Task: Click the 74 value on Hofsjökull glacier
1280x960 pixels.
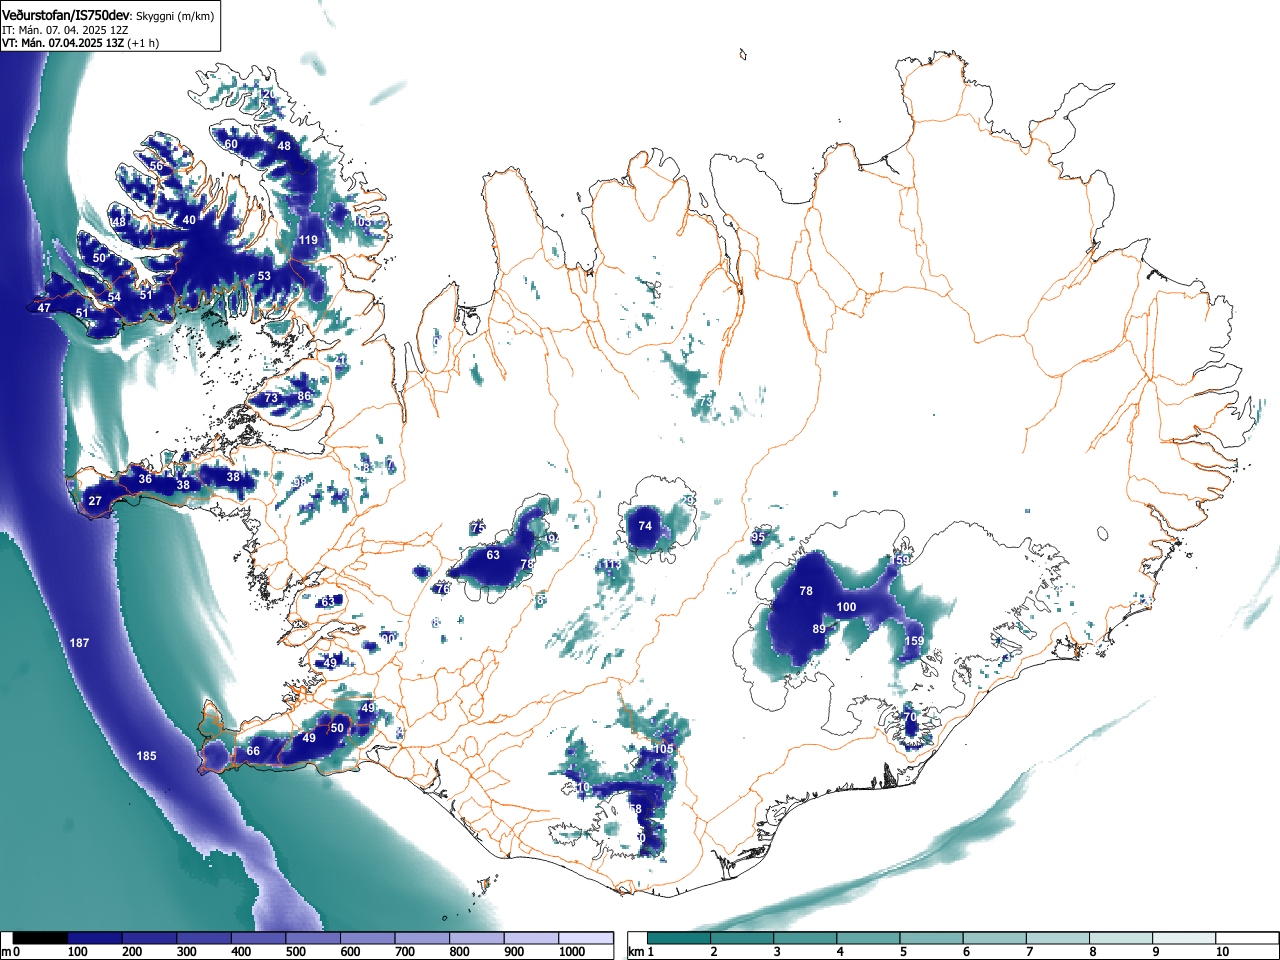Action: click(x=645, y=526)
